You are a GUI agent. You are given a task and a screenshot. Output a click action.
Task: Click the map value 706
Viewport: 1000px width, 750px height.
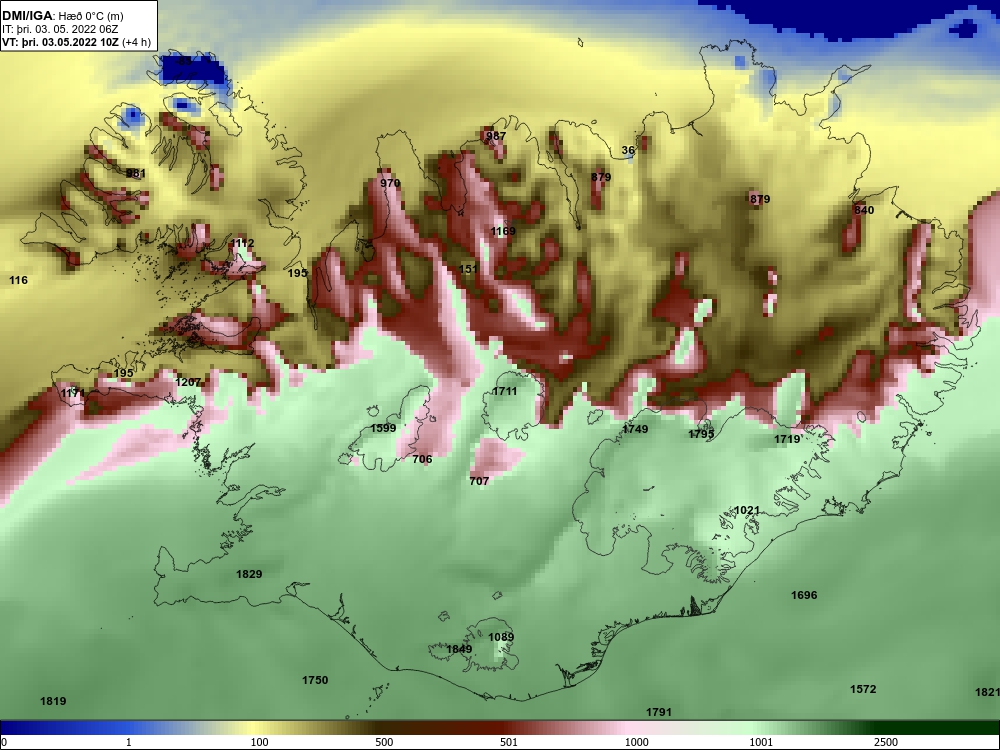[422, 459]
